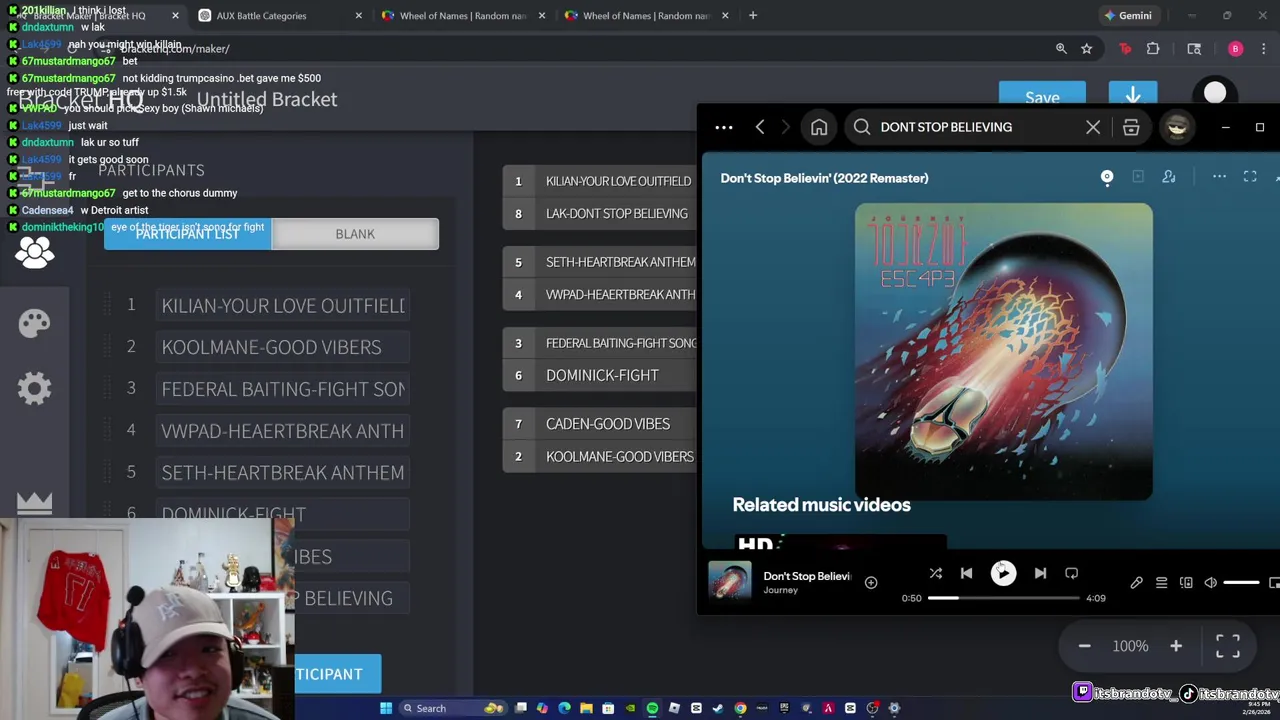The height and width of the screenshot is (720, 1280).
Task: Click the Spotify search box text
Action: pos(946,127)
